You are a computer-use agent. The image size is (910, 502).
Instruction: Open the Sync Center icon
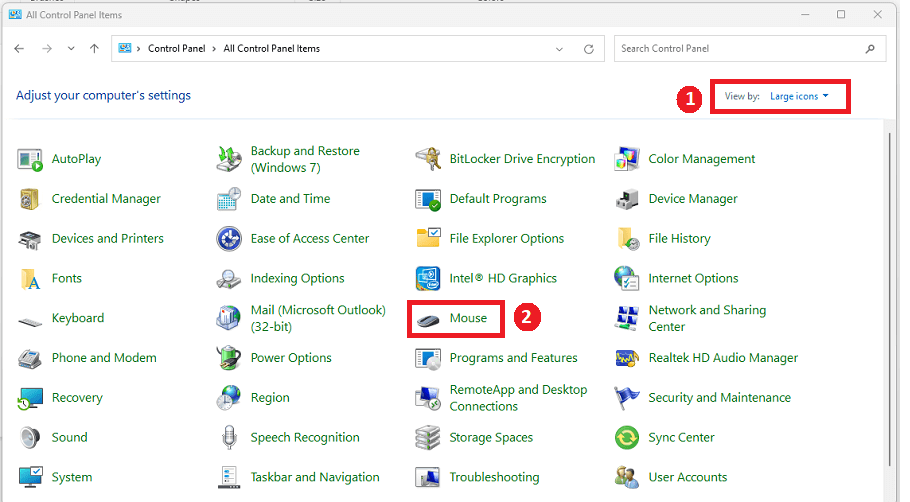tap(627, 438)
